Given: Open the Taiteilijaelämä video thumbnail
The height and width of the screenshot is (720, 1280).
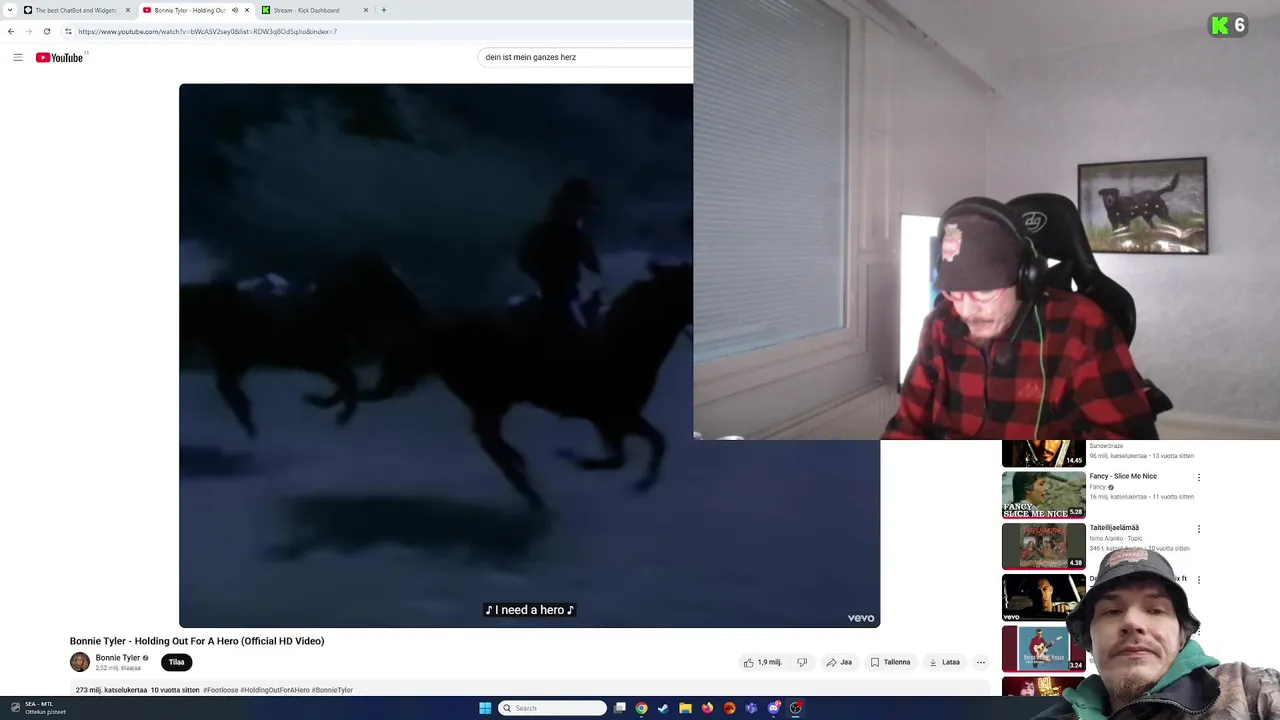Looking at the screenshot, I should coord(1043,546).
